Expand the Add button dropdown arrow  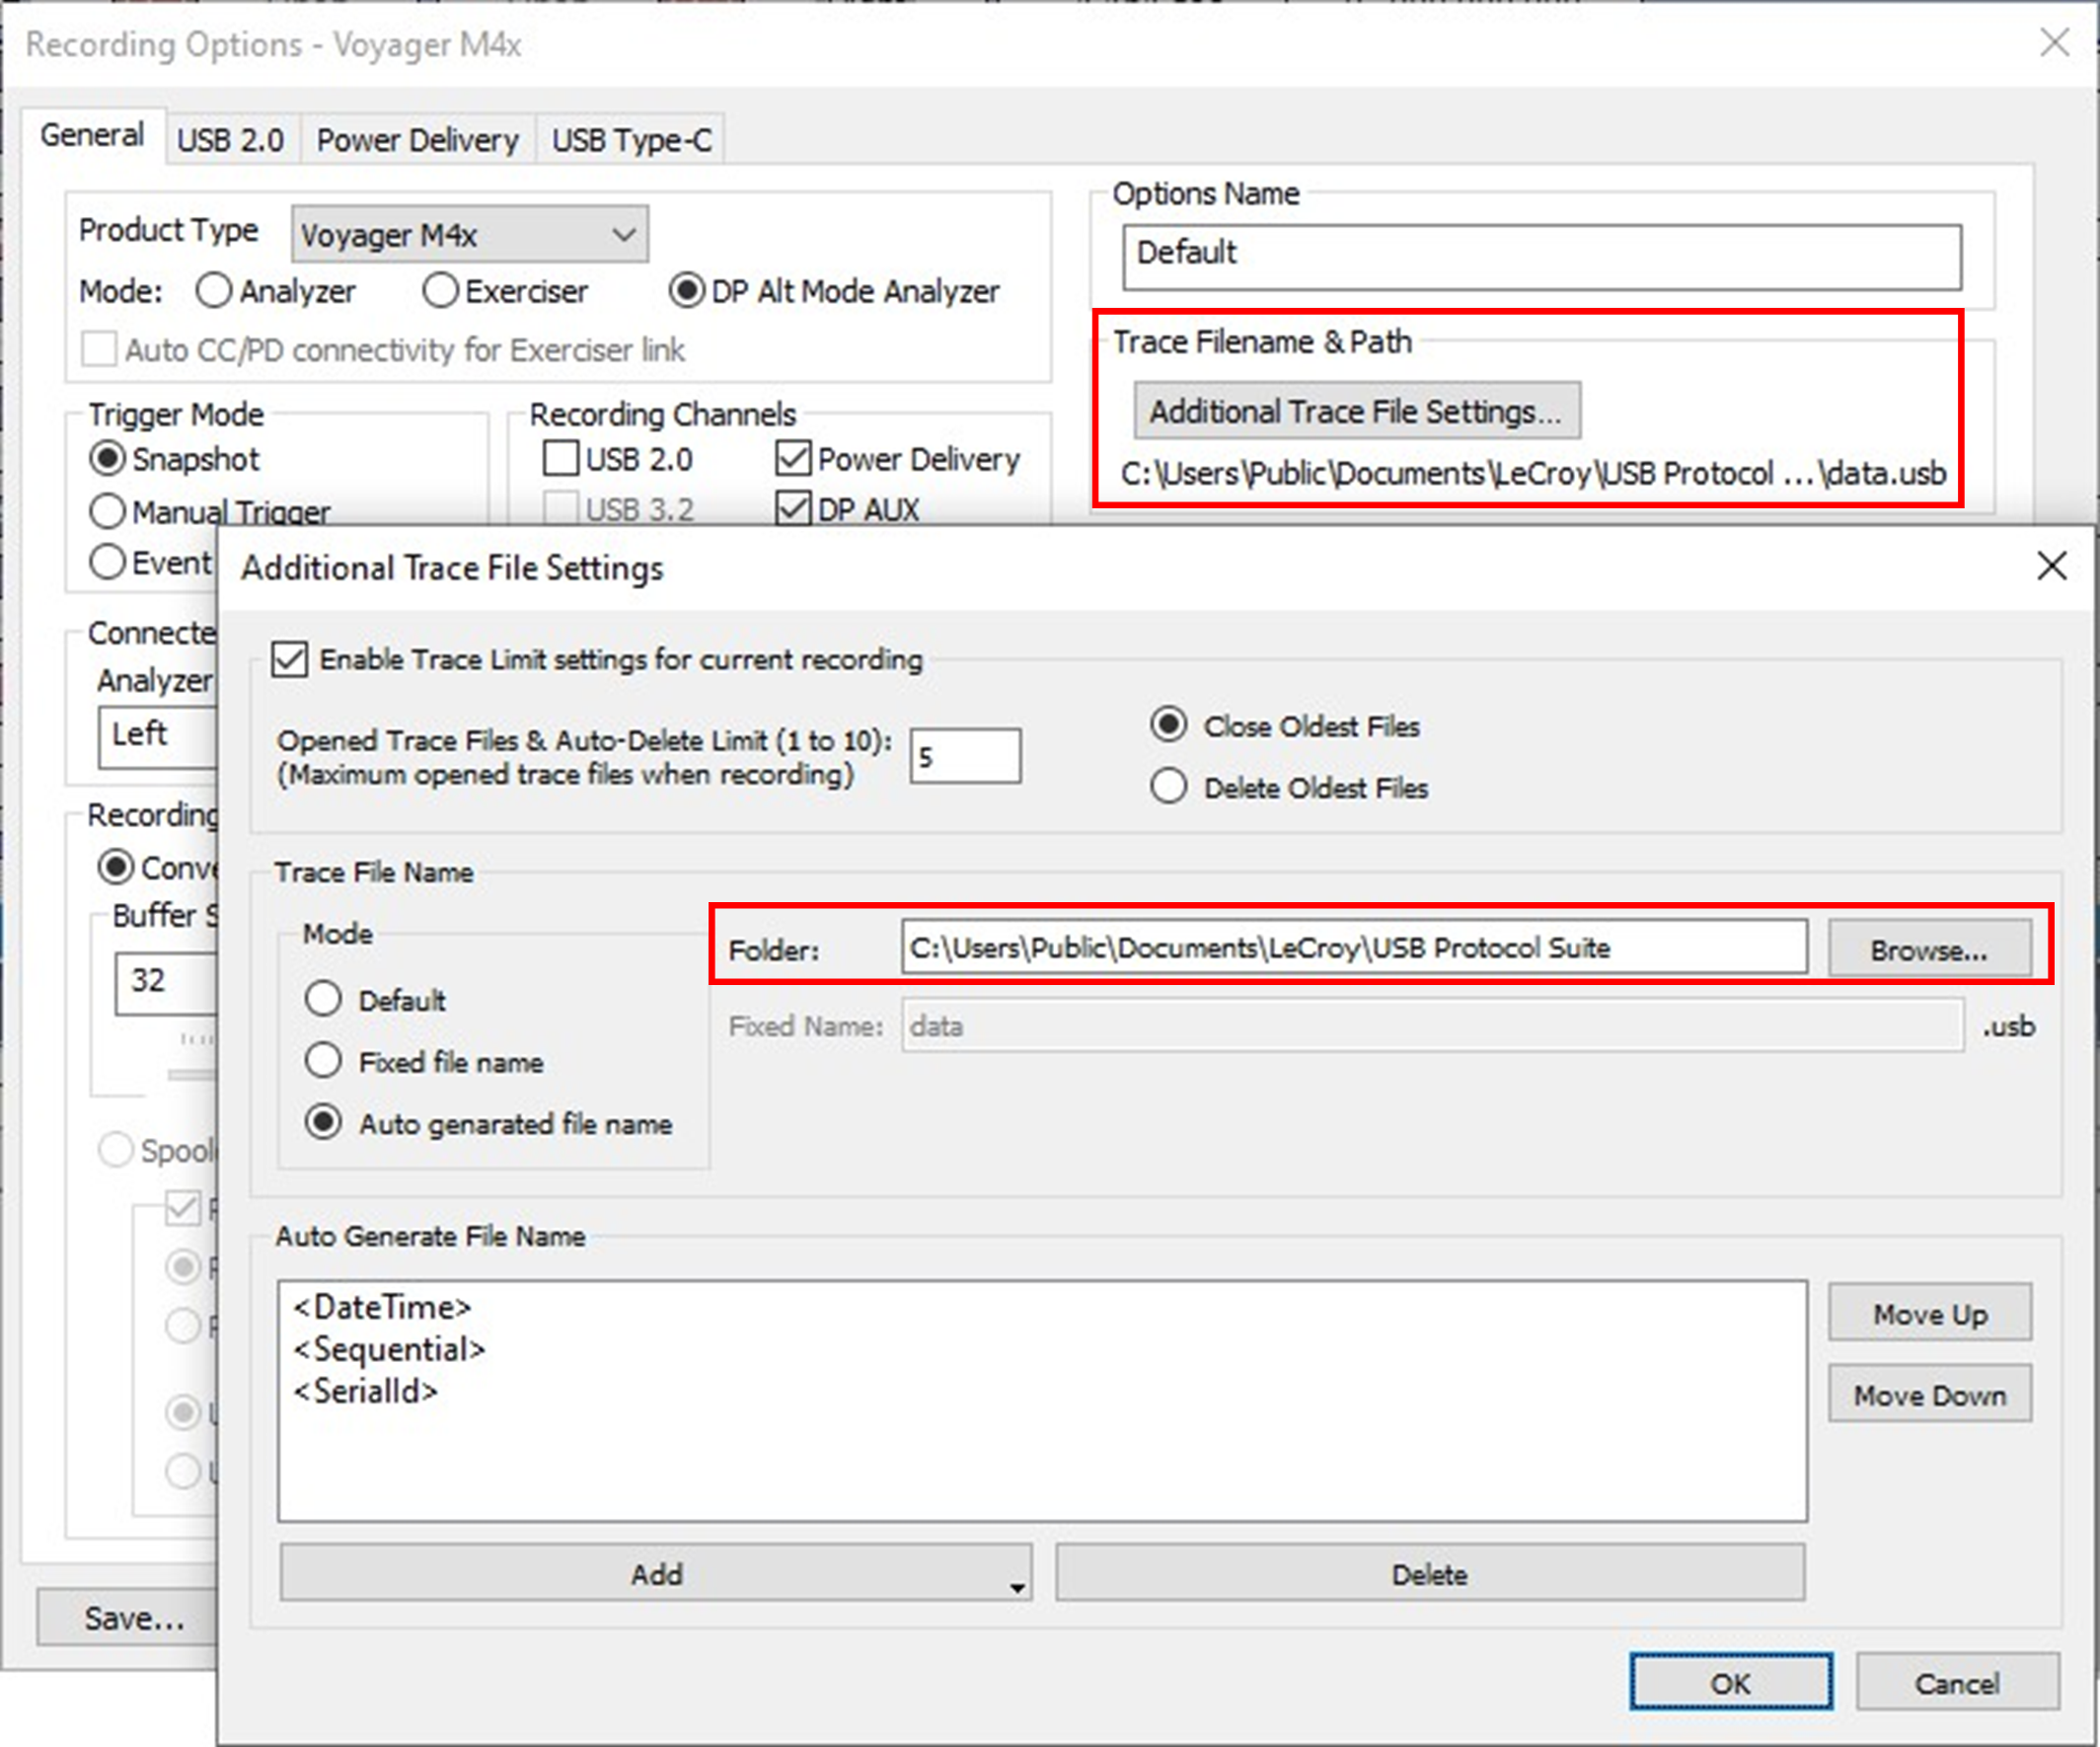point(1017,1587)
